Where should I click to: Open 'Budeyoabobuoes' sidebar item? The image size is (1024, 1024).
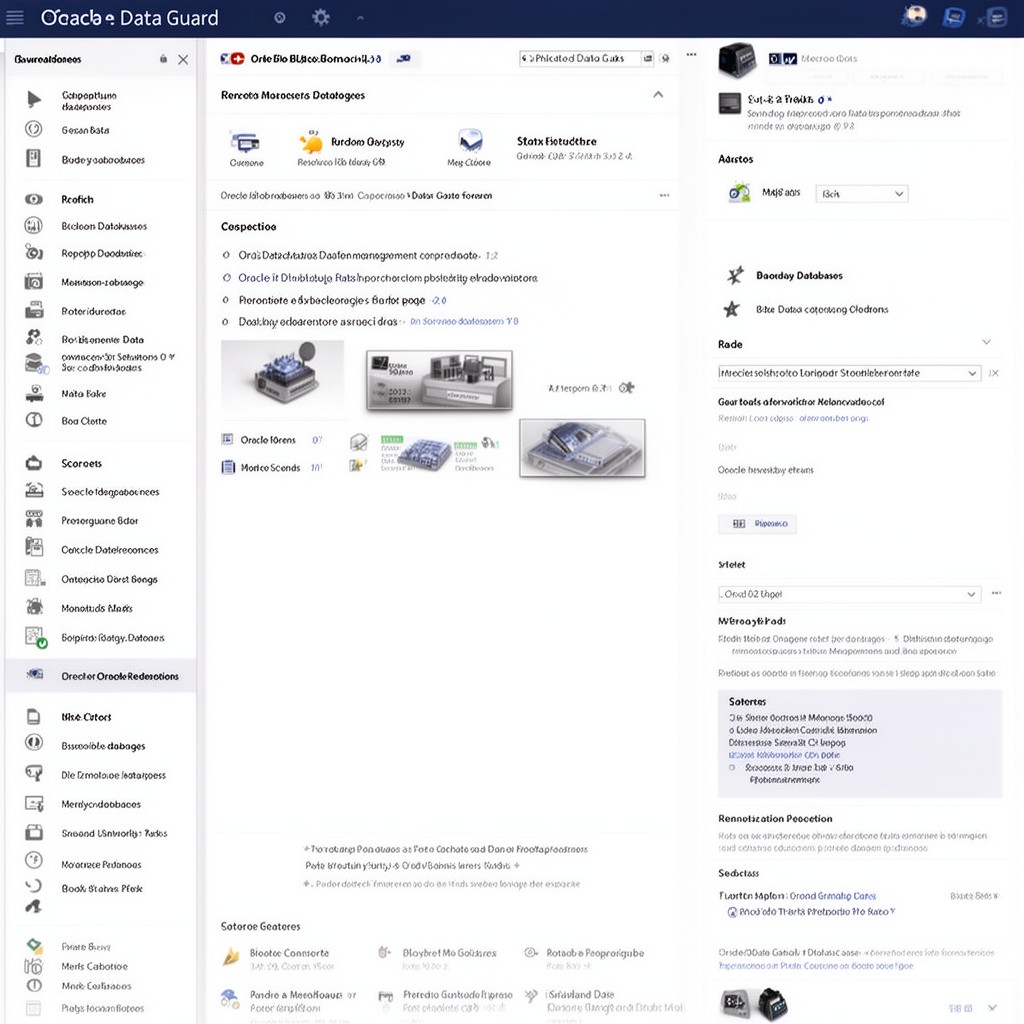[103, 159]
